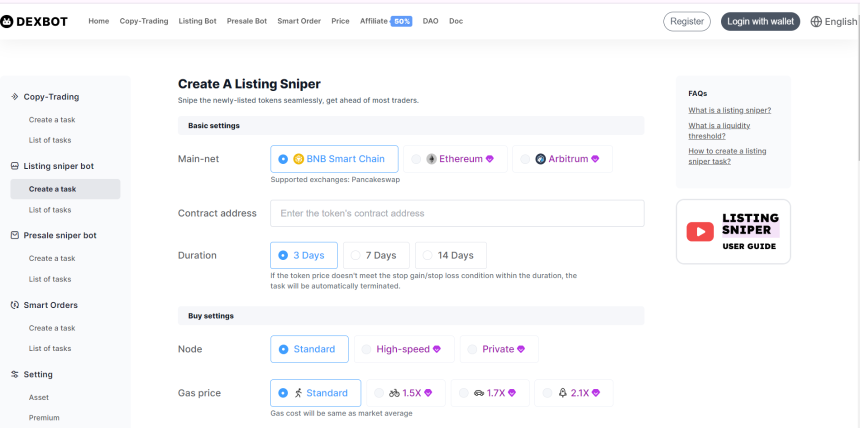Select the Arbitrum main-net radio
This screenshot has width=860, height=428.
click(x=525, y=159)
